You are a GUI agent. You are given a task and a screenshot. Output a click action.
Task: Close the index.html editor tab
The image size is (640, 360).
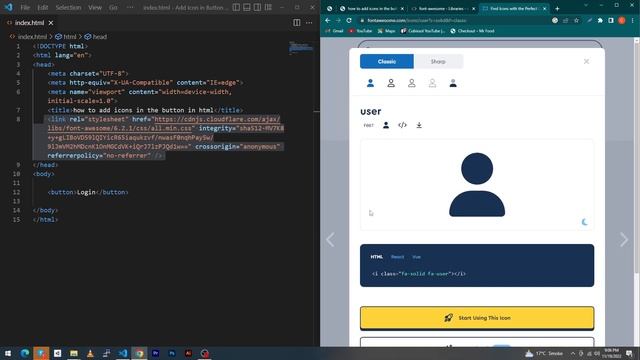[x=51, y=23]
